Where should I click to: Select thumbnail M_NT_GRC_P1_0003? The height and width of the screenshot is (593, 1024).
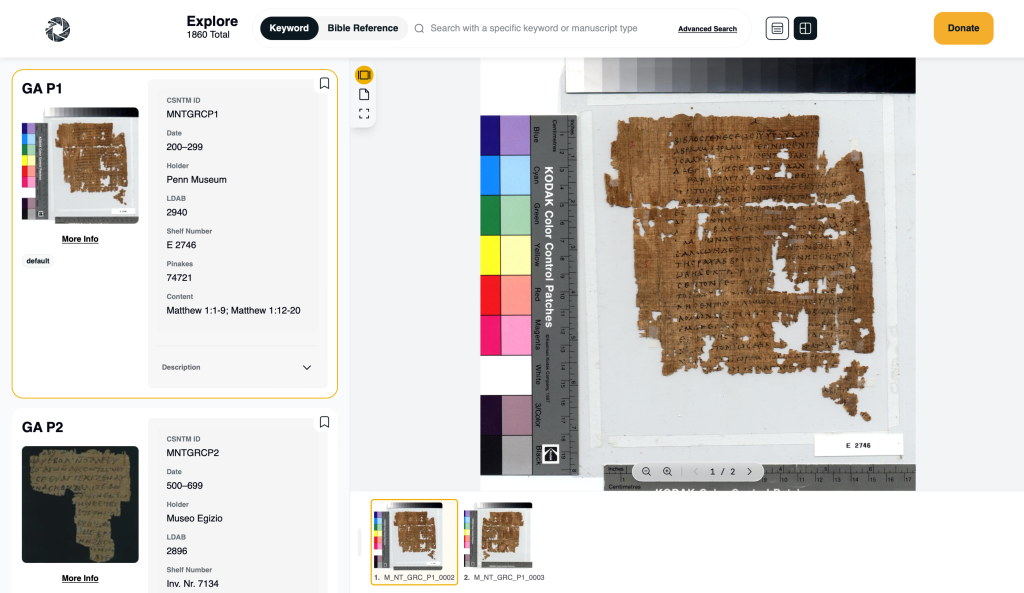(x=497, y=540)
